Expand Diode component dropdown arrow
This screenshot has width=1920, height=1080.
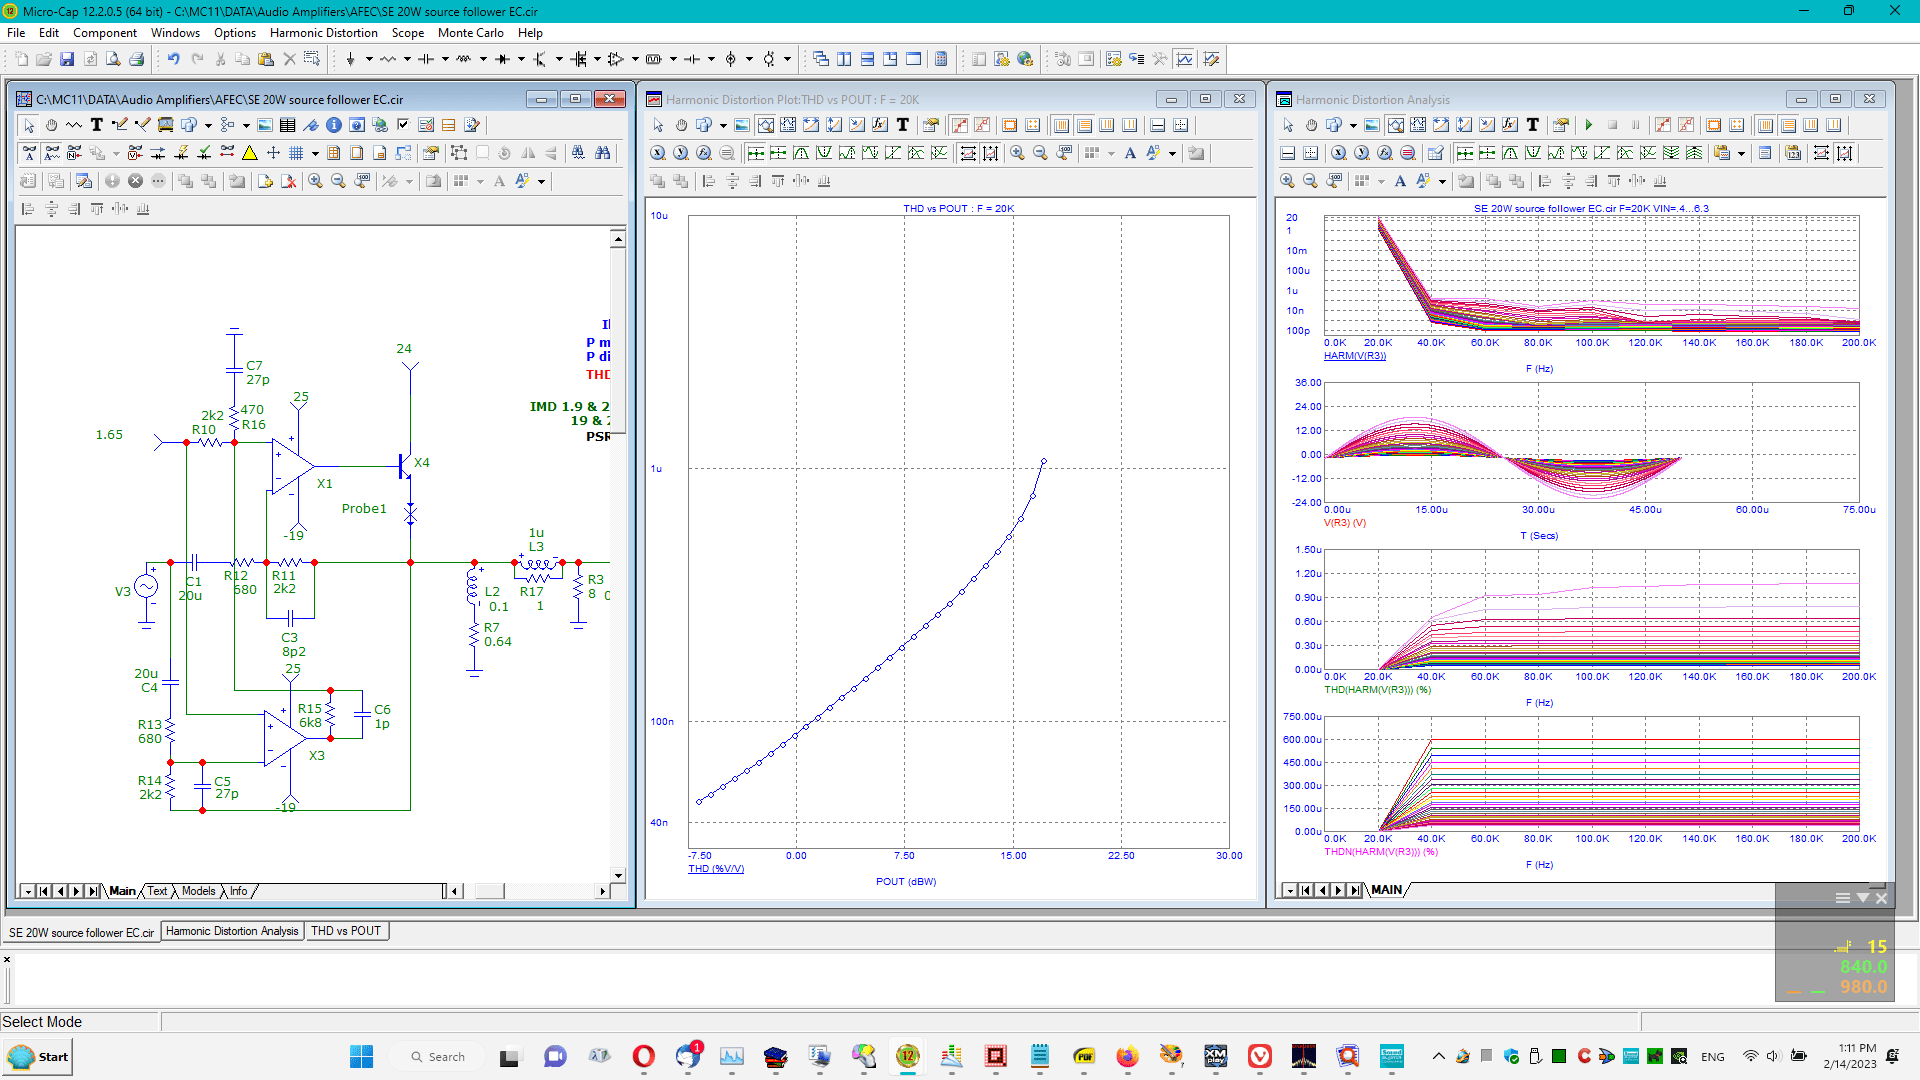521,60
